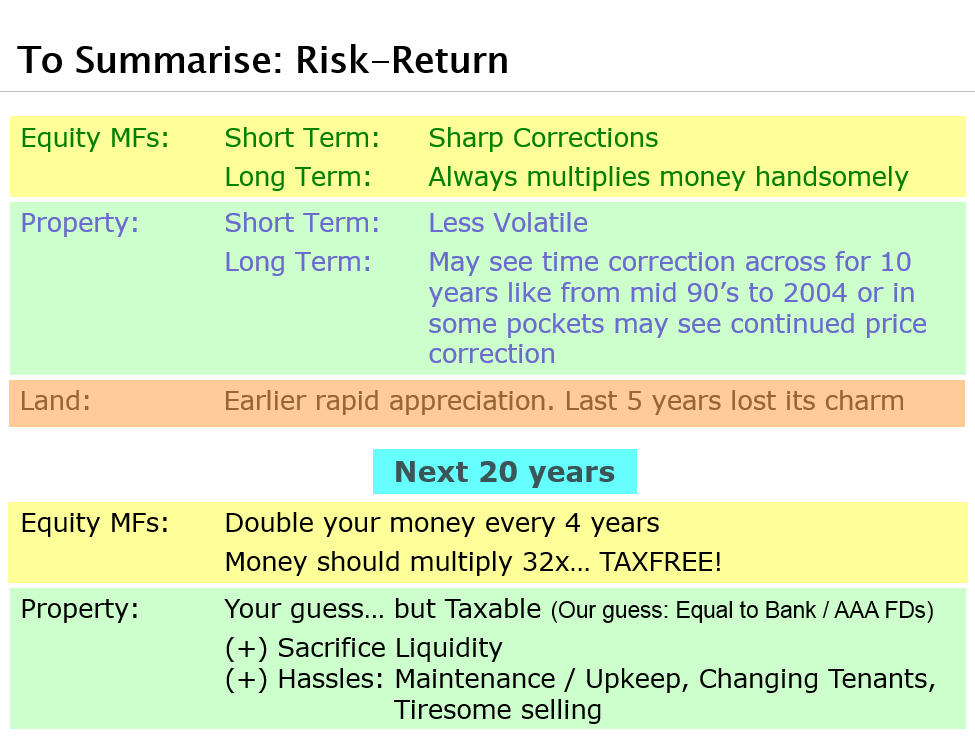975x744 pixels.
Task: Select 'Money should multiply 32x... TAXFREE!' line
Action: (x=473, y=562)
